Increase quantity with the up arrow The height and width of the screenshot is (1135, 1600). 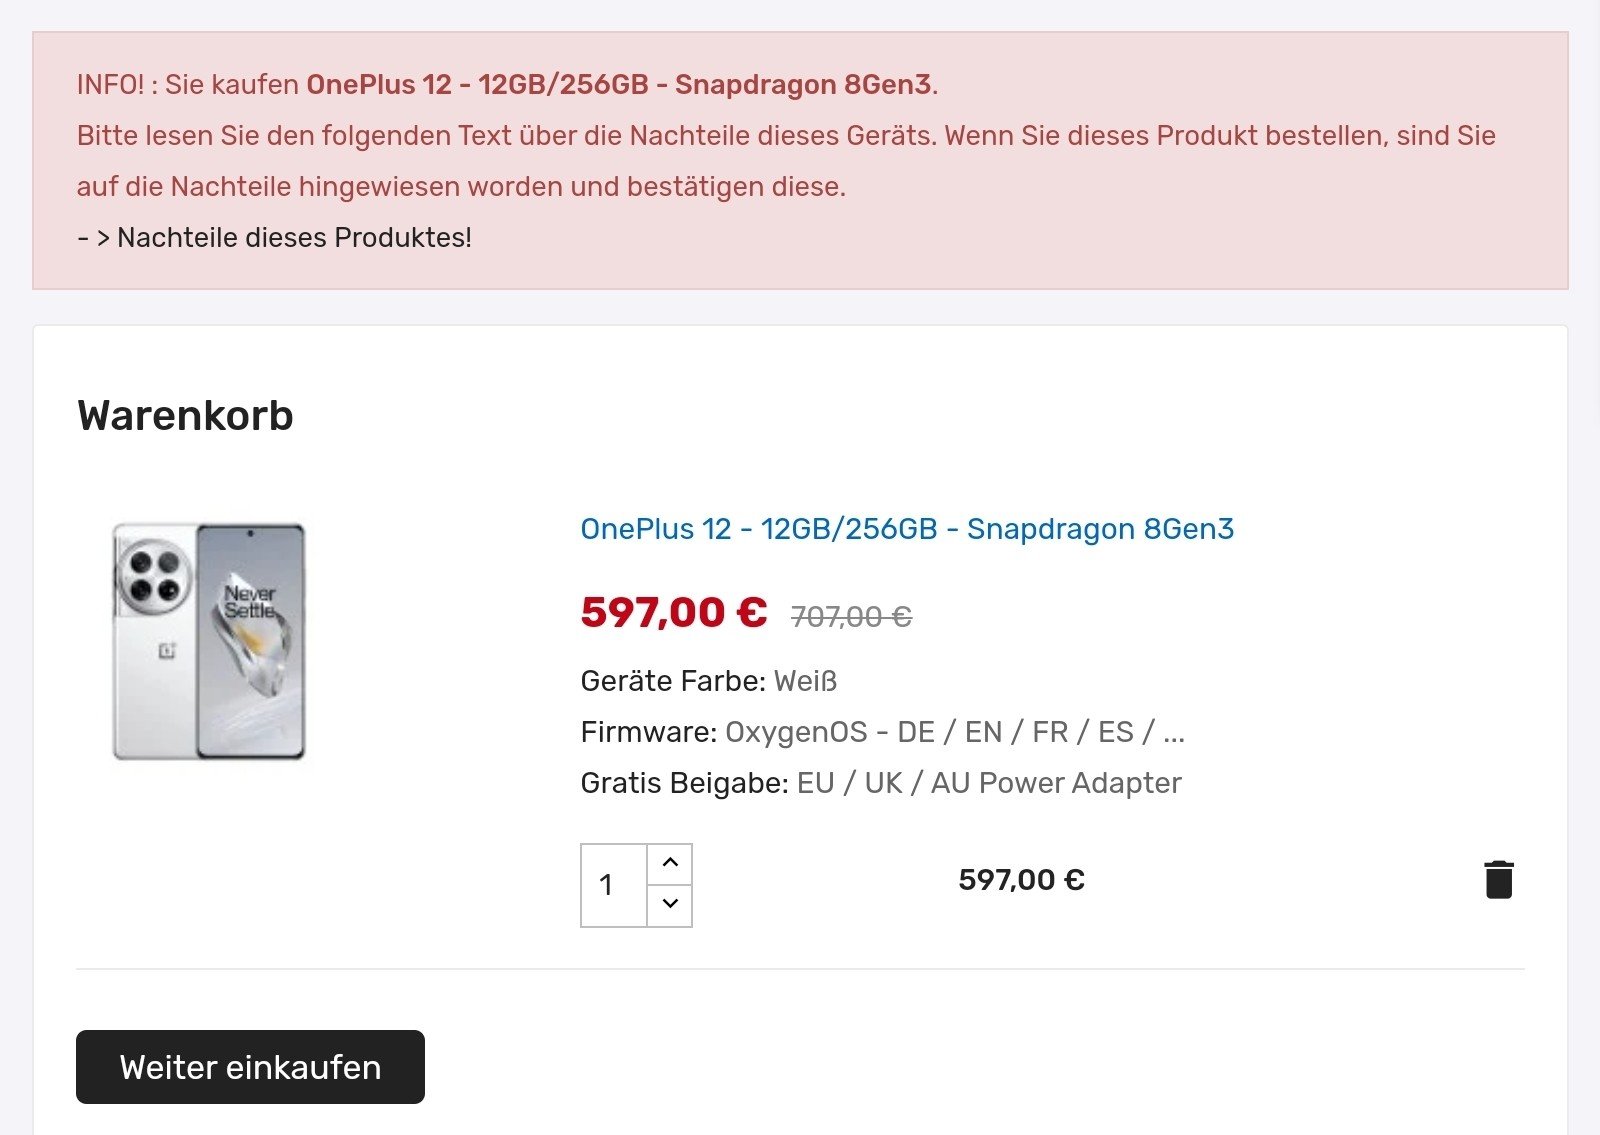[670, 863]
